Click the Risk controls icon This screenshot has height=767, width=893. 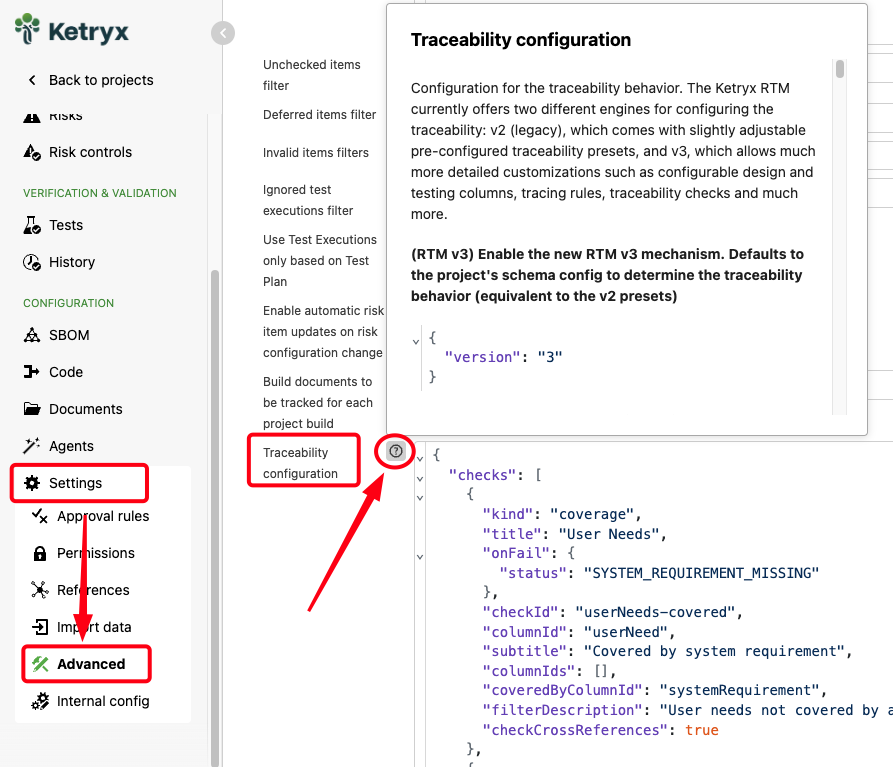point(32,152)
